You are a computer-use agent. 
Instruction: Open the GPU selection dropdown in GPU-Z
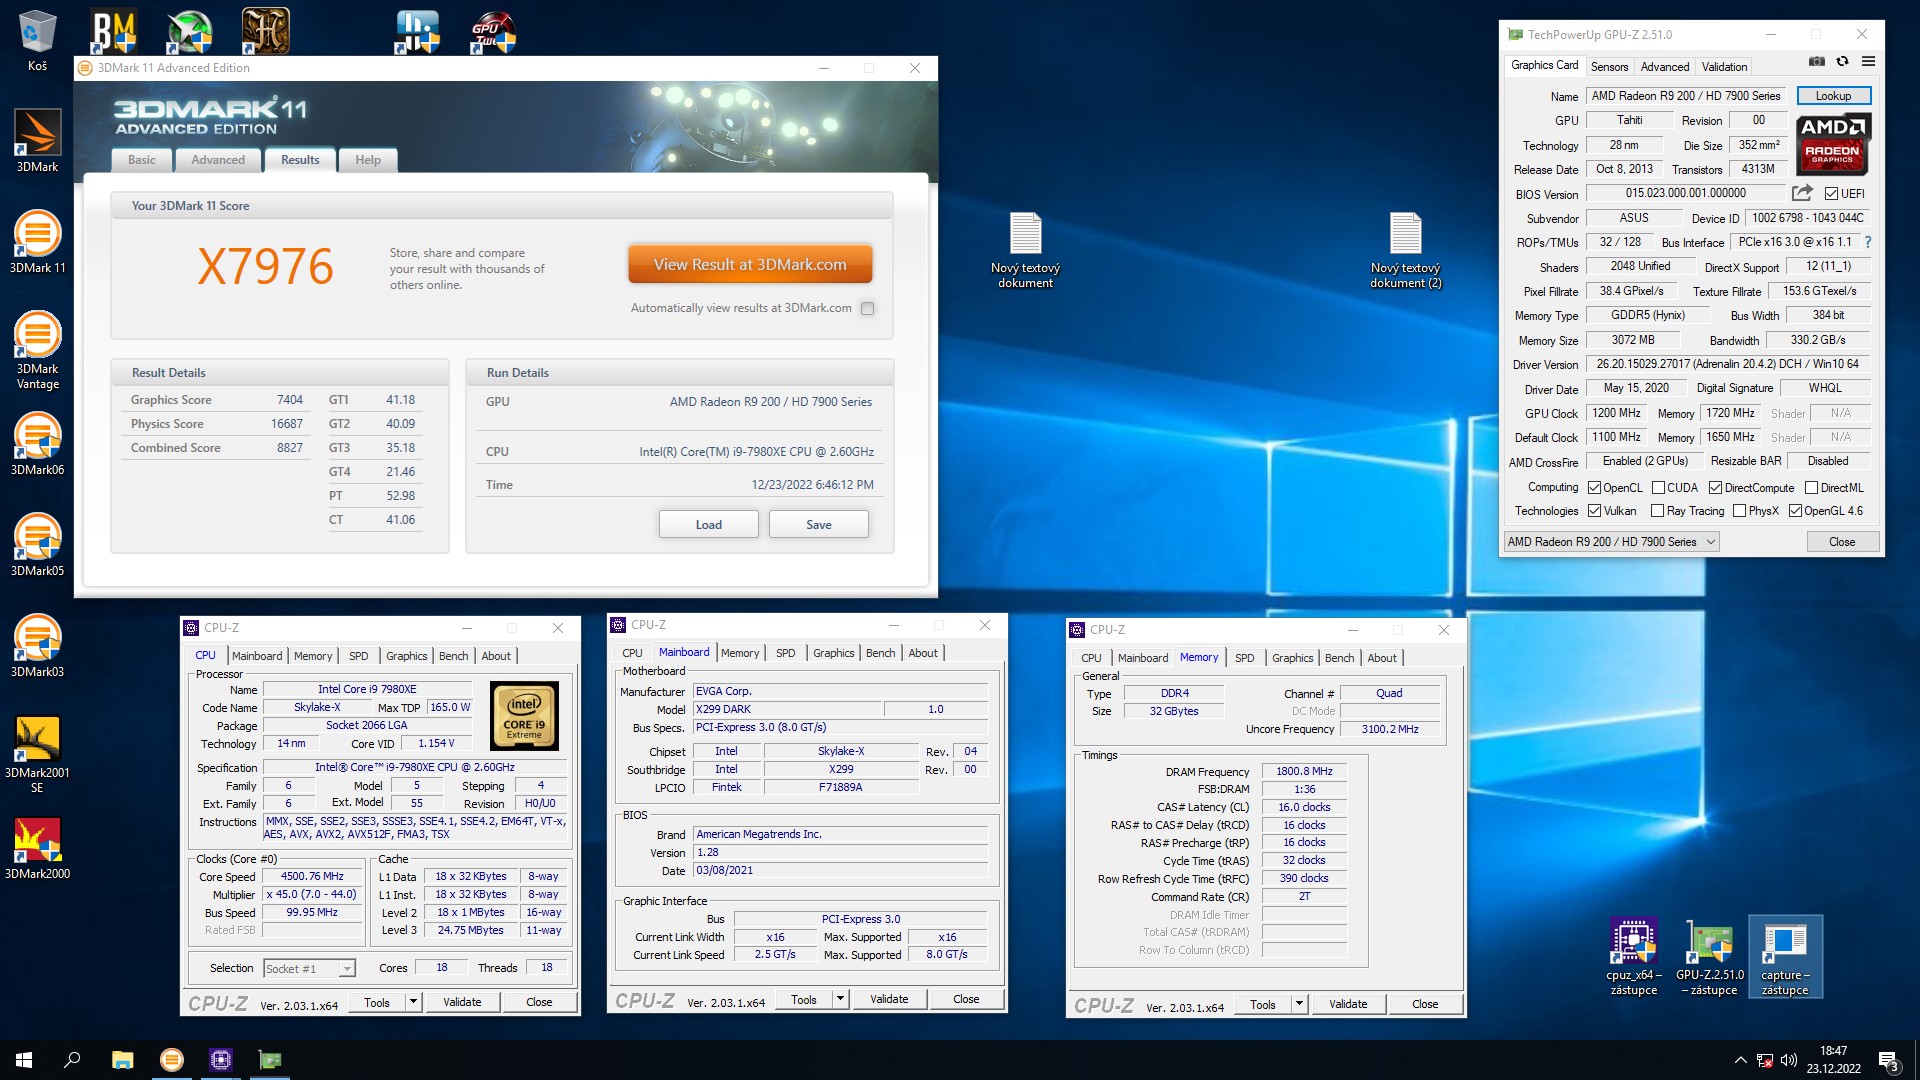(1610, 542)
